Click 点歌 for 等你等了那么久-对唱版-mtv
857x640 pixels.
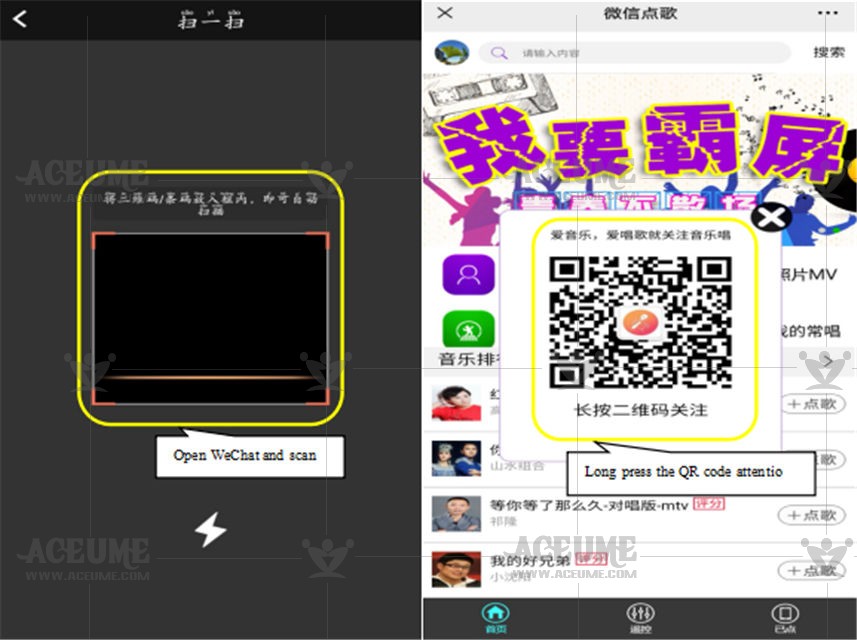pos(811,515)
